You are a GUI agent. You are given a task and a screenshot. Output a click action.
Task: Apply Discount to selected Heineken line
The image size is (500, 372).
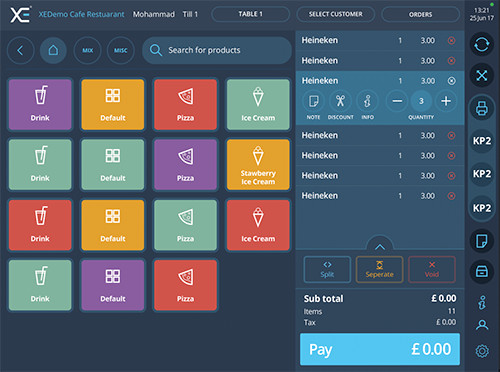(340, 101)
